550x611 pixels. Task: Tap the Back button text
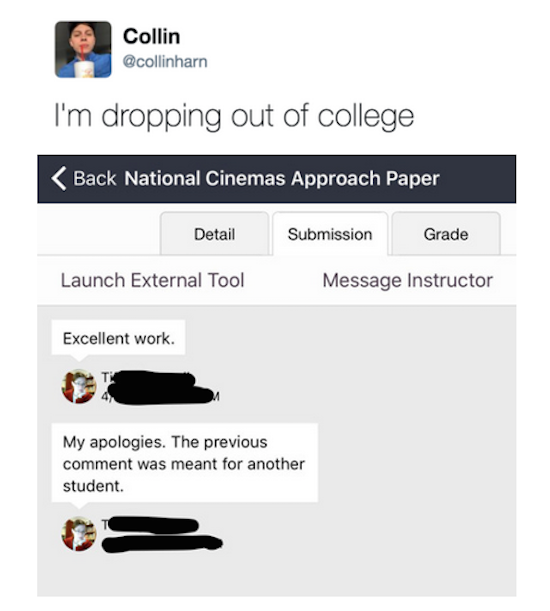pos(95,179)
